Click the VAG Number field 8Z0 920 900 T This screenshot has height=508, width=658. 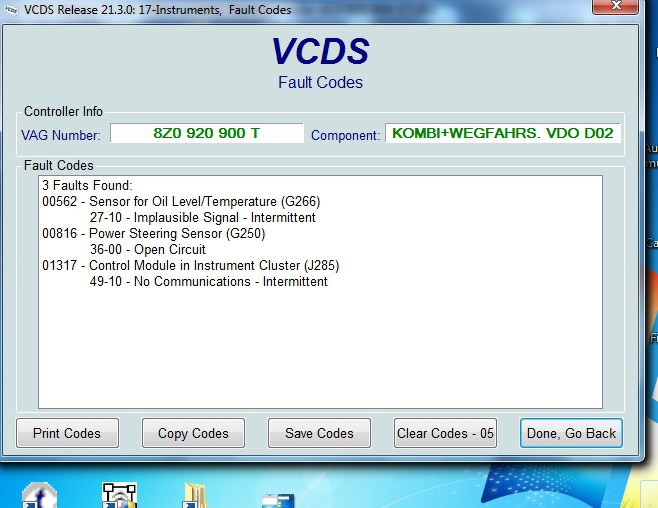point(206,133)
